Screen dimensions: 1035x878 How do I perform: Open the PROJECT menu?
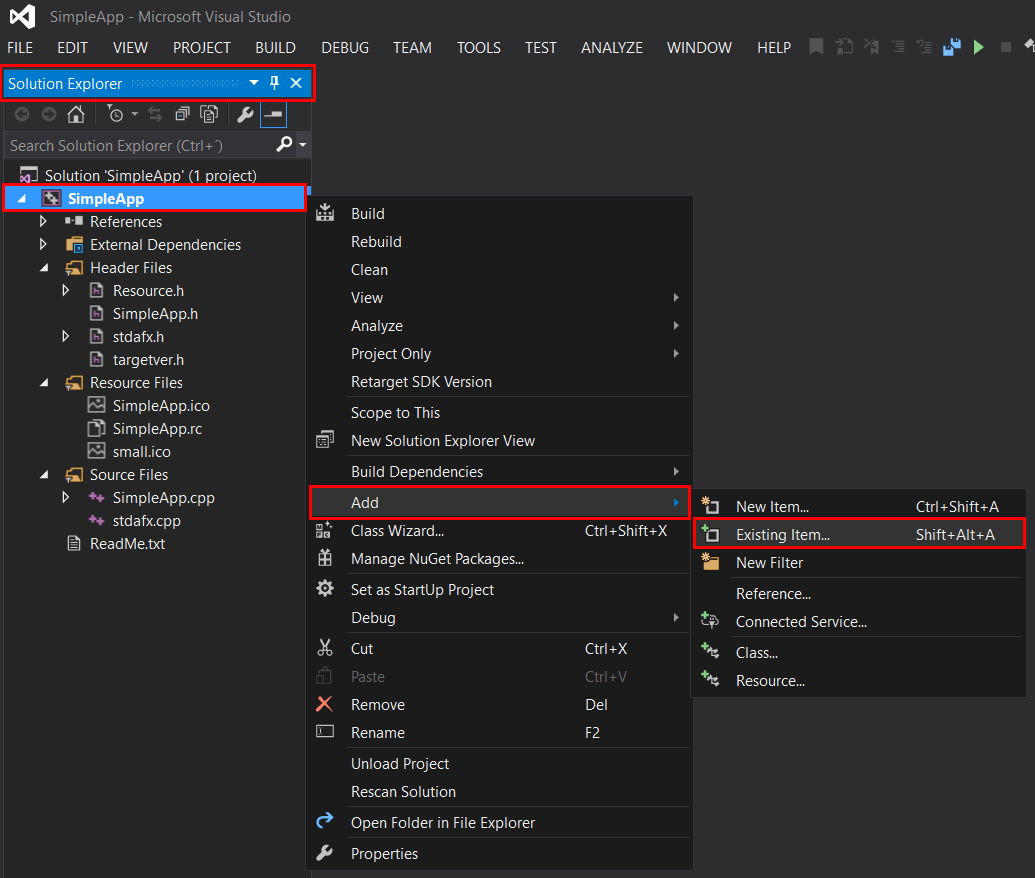201,48
